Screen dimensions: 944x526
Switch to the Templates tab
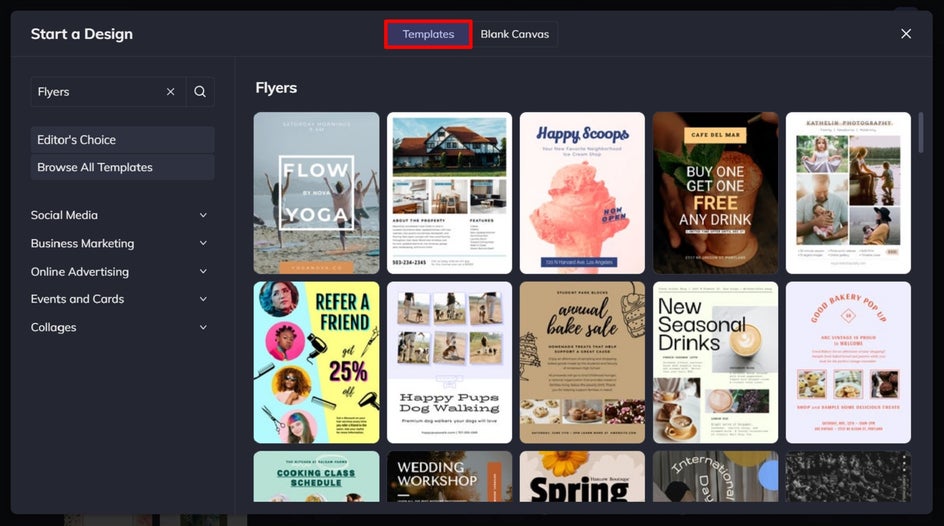(428, 34)
